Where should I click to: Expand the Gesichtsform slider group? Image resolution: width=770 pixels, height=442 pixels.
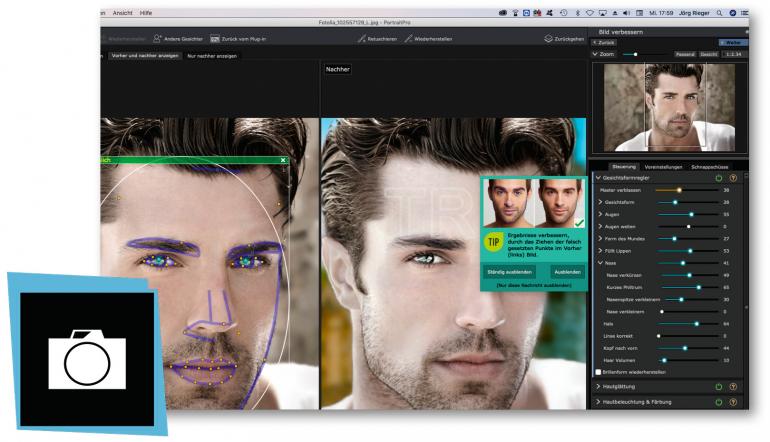600,202
